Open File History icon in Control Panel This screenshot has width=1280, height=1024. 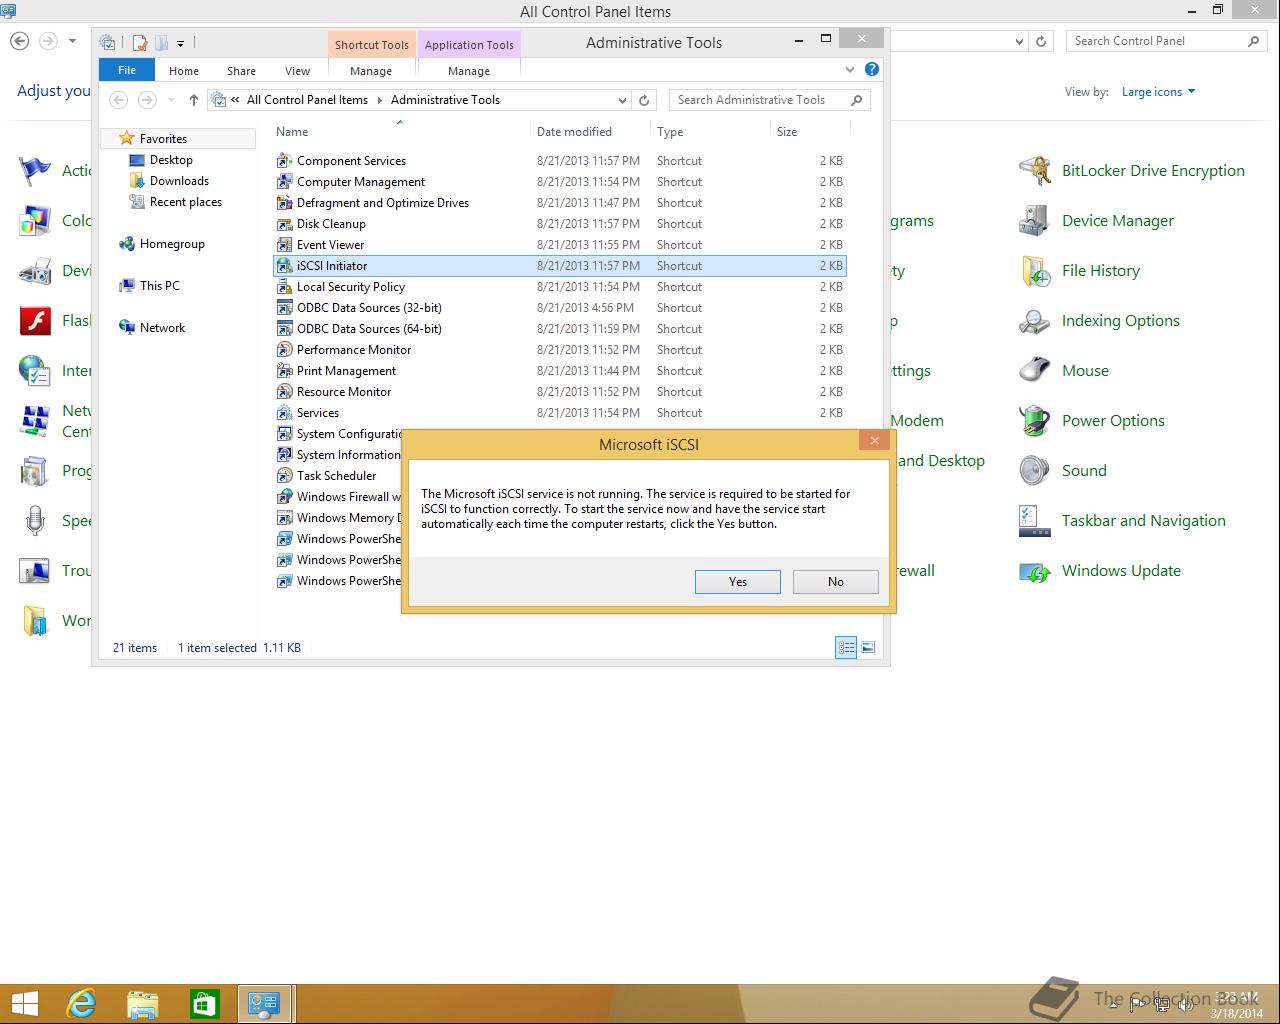(1035, 271)
